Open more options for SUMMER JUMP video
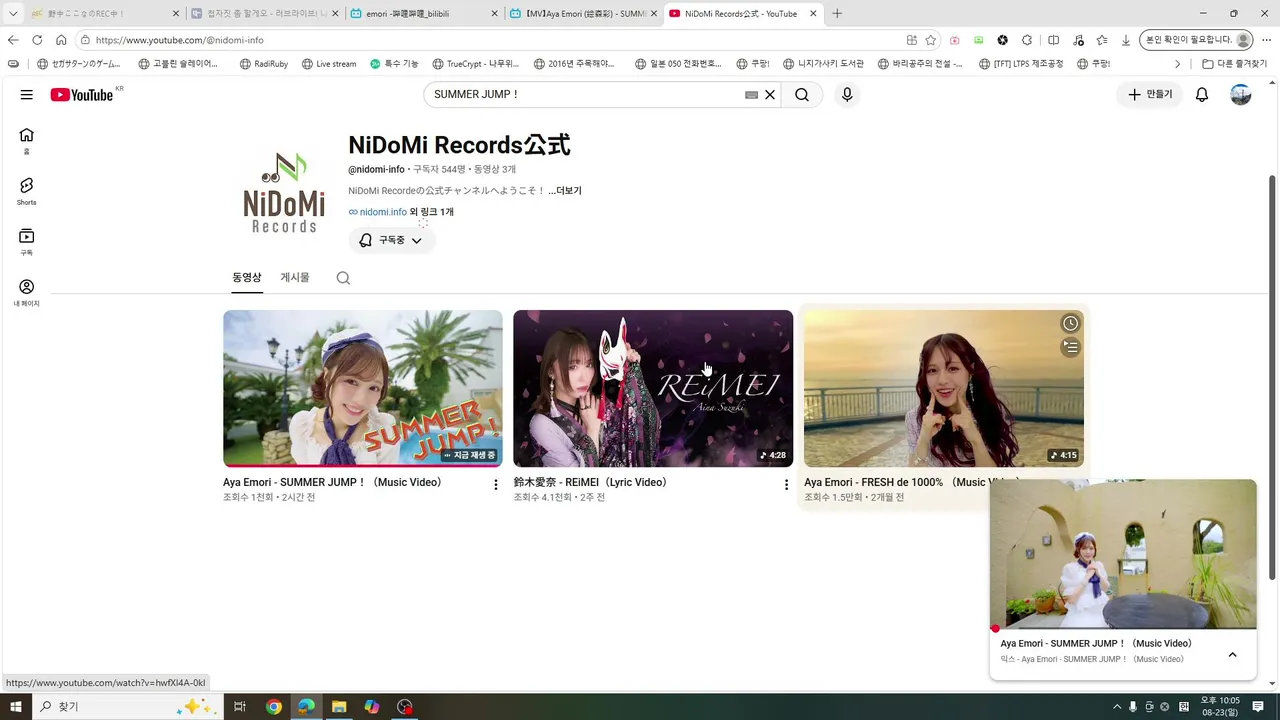This screenshot has width=1280, height=720. click(x=495, y=485)
